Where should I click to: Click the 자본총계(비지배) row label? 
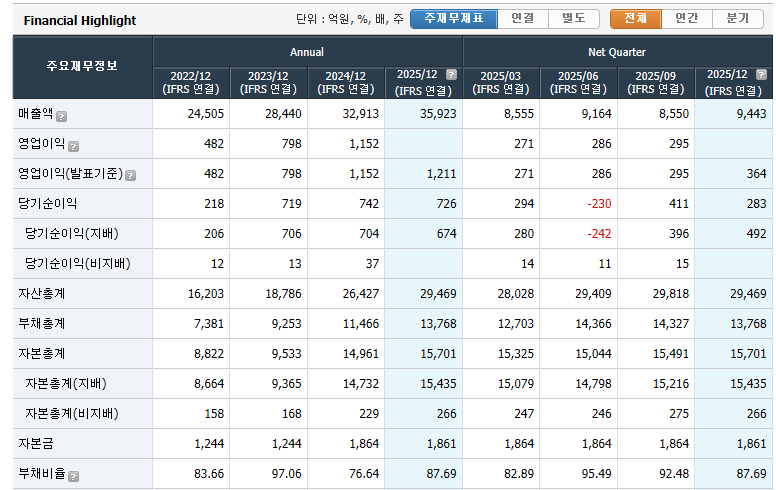pos(72,414)
